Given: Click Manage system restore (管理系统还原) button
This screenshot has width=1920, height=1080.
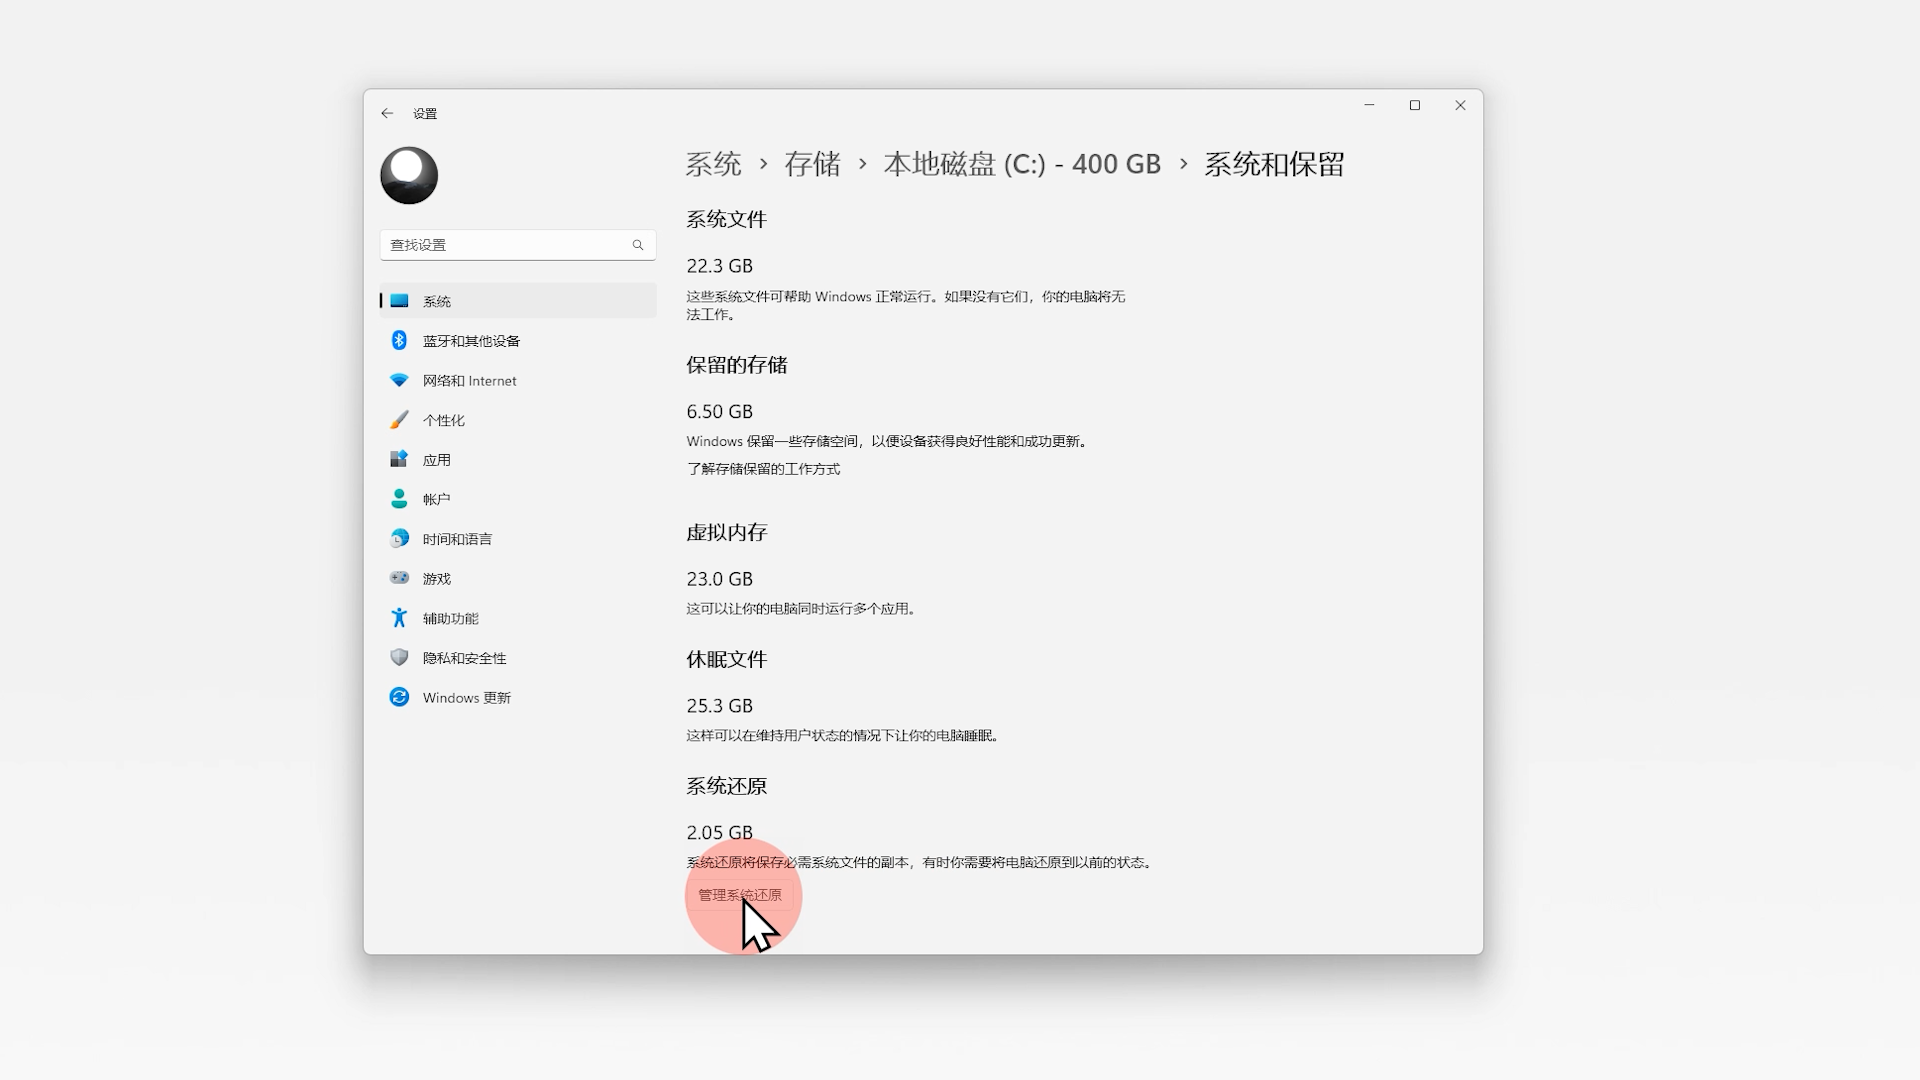Looking at the screenshot, I should coord(740,895).
